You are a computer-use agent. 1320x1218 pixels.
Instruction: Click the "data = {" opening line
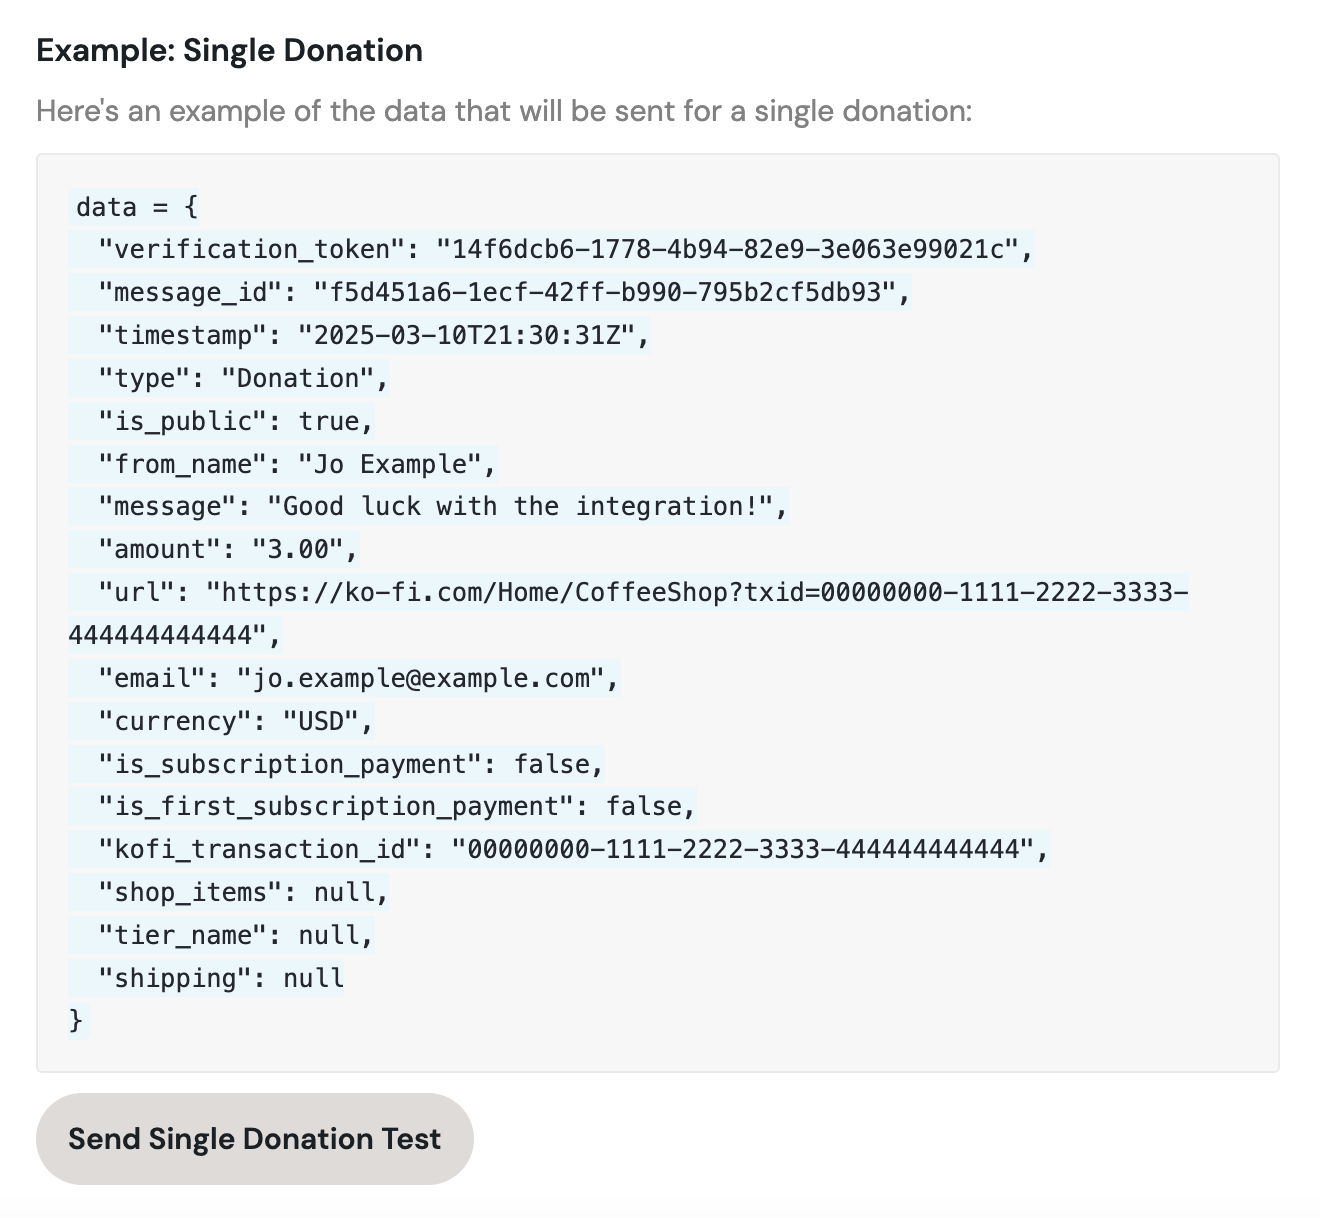pos(137,207)
